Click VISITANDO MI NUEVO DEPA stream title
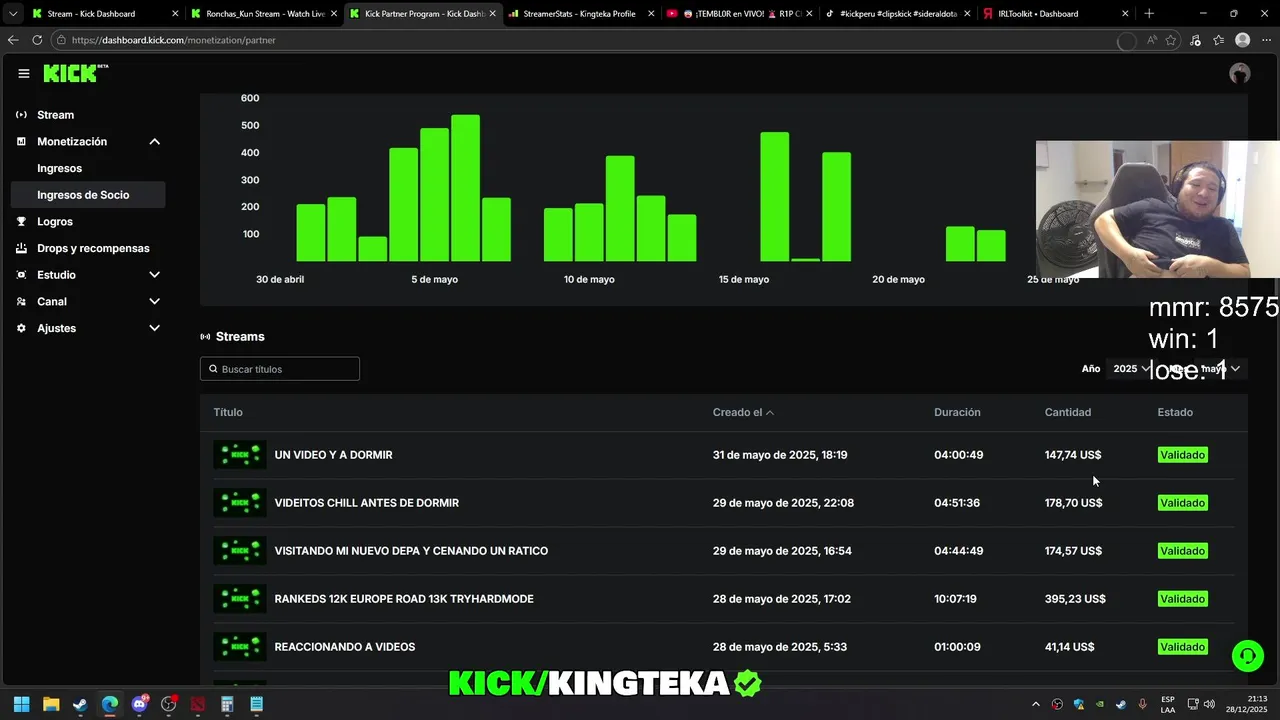This screenshot has height=720, width=1280. [x=411, y=551]
